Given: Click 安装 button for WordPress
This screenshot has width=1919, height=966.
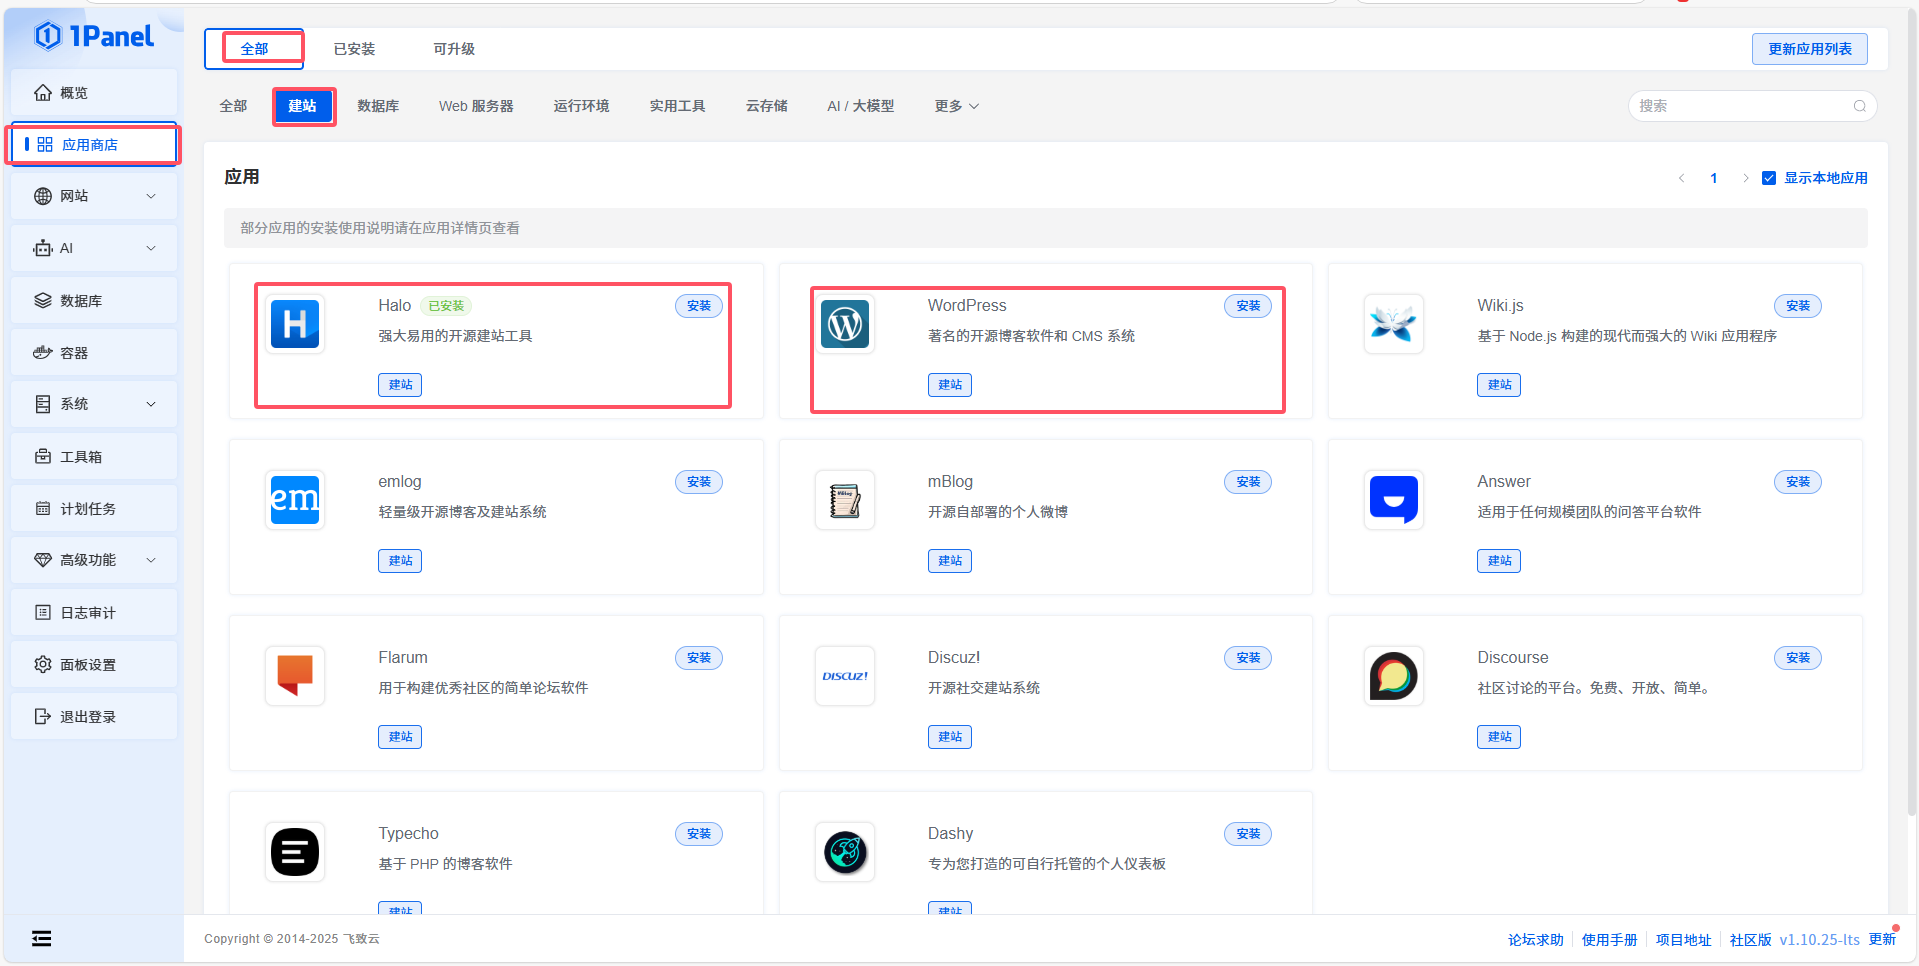Looking at the screenshot, I should (x=1247, y=306).
